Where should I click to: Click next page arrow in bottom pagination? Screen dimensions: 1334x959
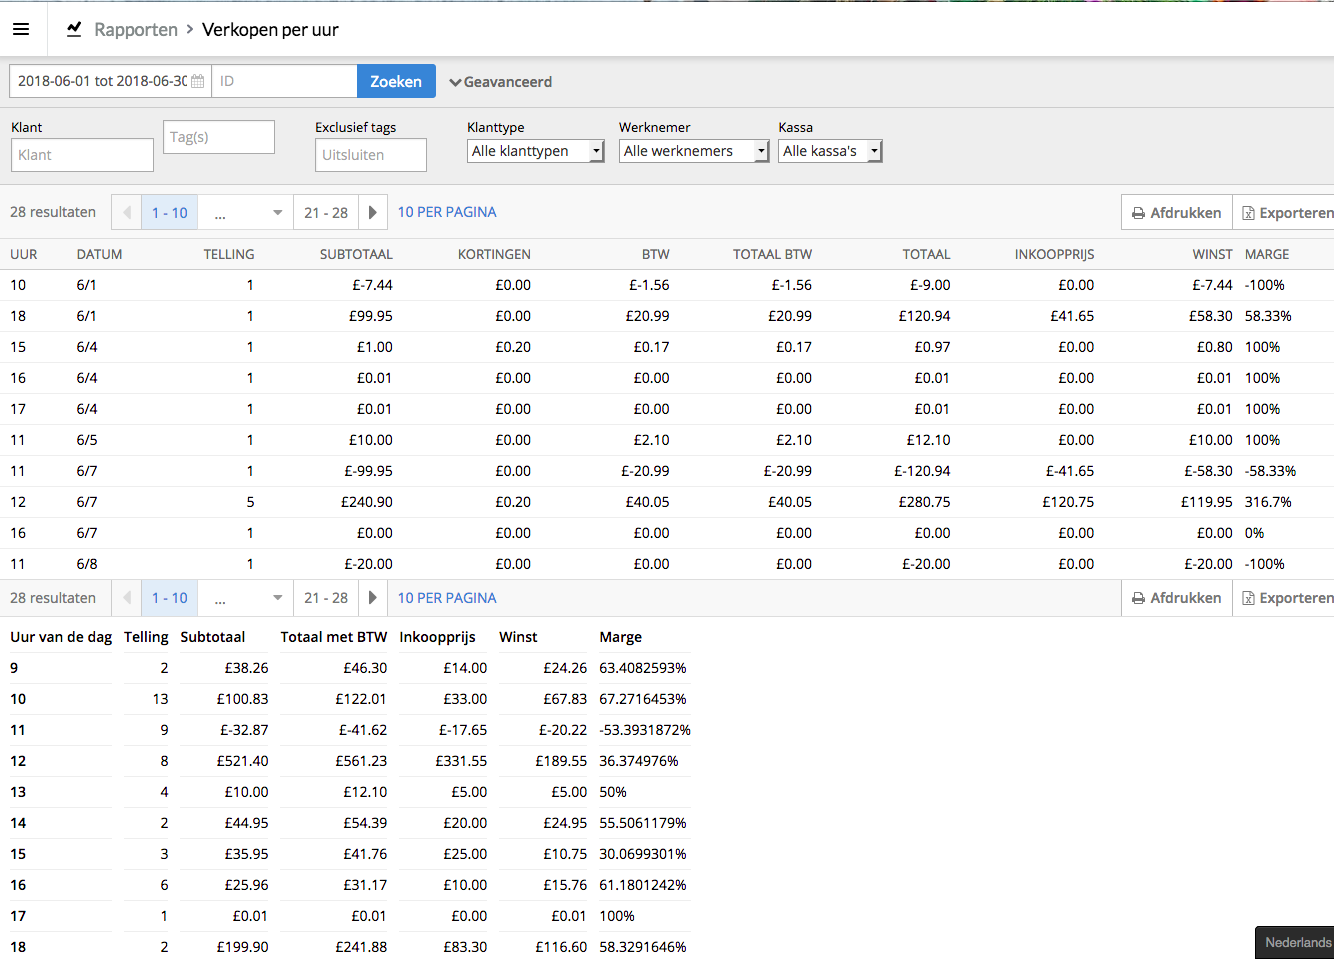click(372, 598)
